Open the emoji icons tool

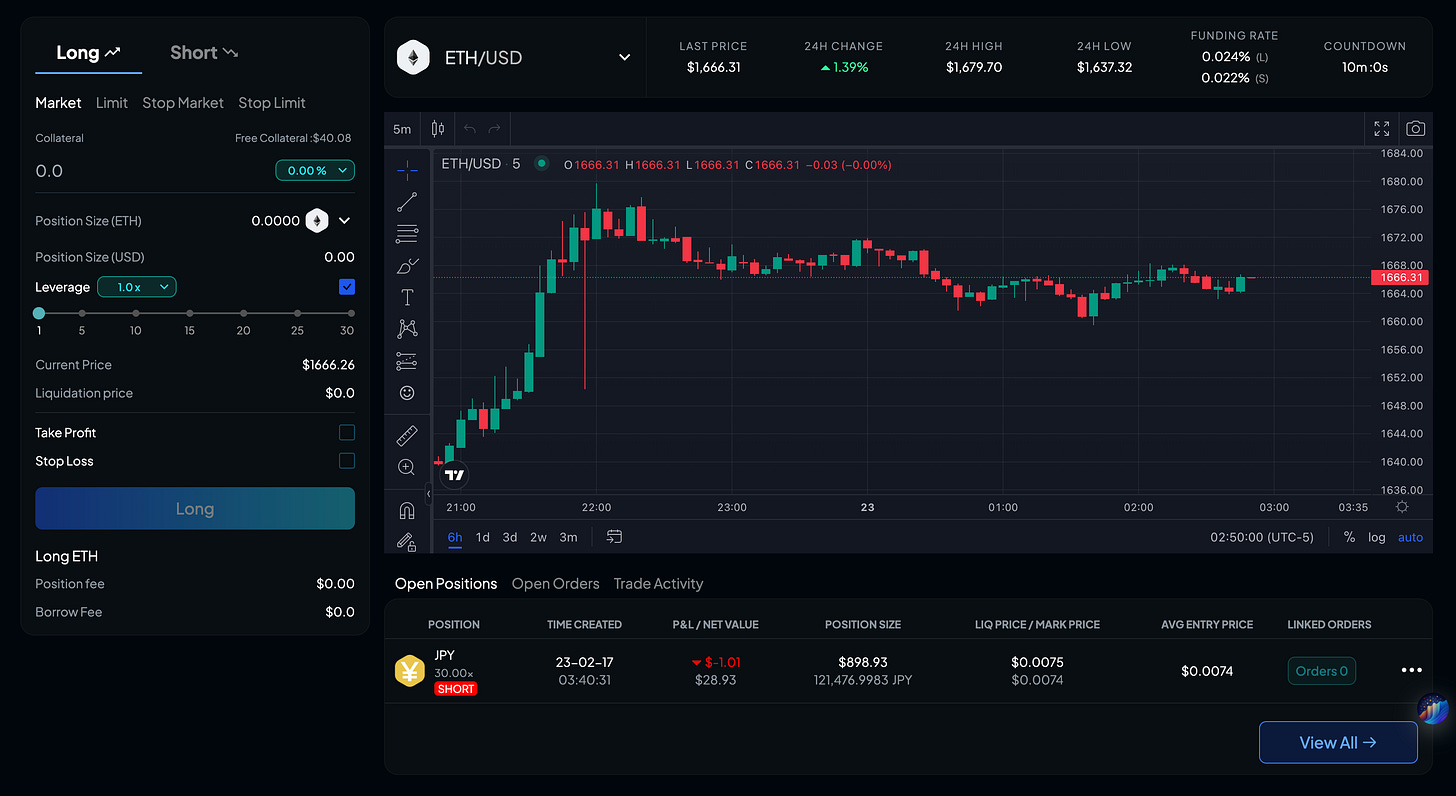(x=407, y=393)
